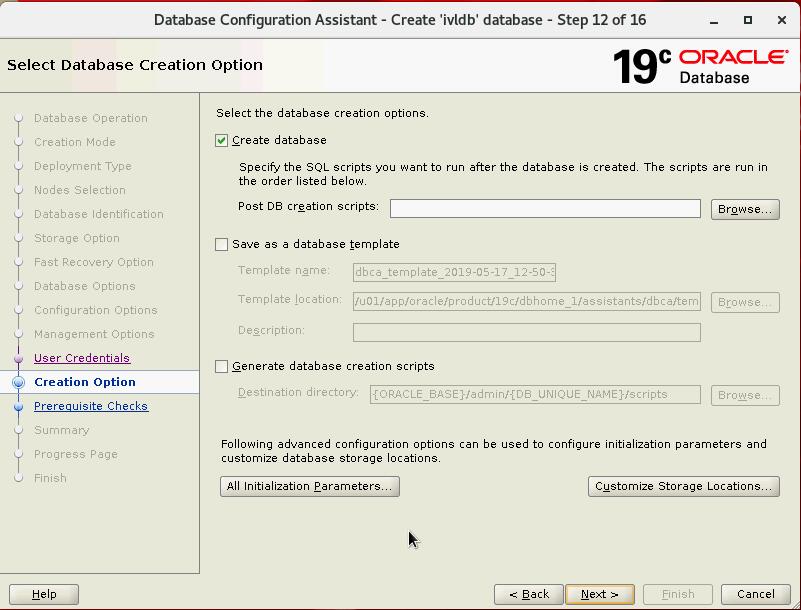Cancel the database configuration wizard
This screenshot has width=801, height=610.
click(x=756, y=594)
